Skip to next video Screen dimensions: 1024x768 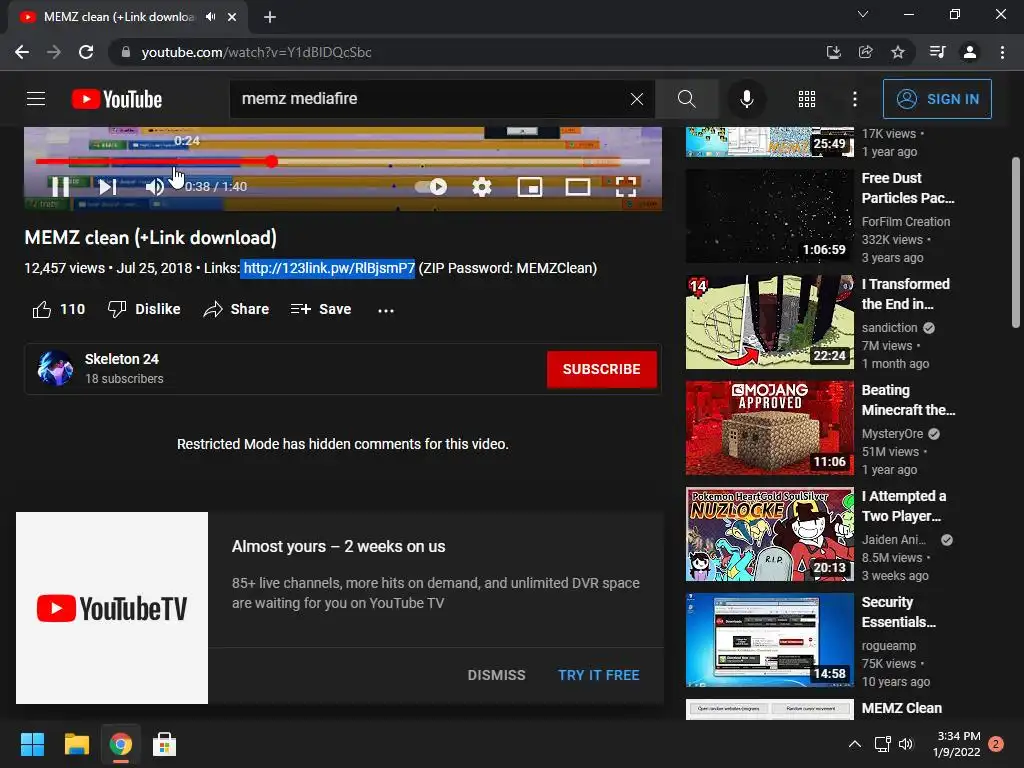point(108,187)
